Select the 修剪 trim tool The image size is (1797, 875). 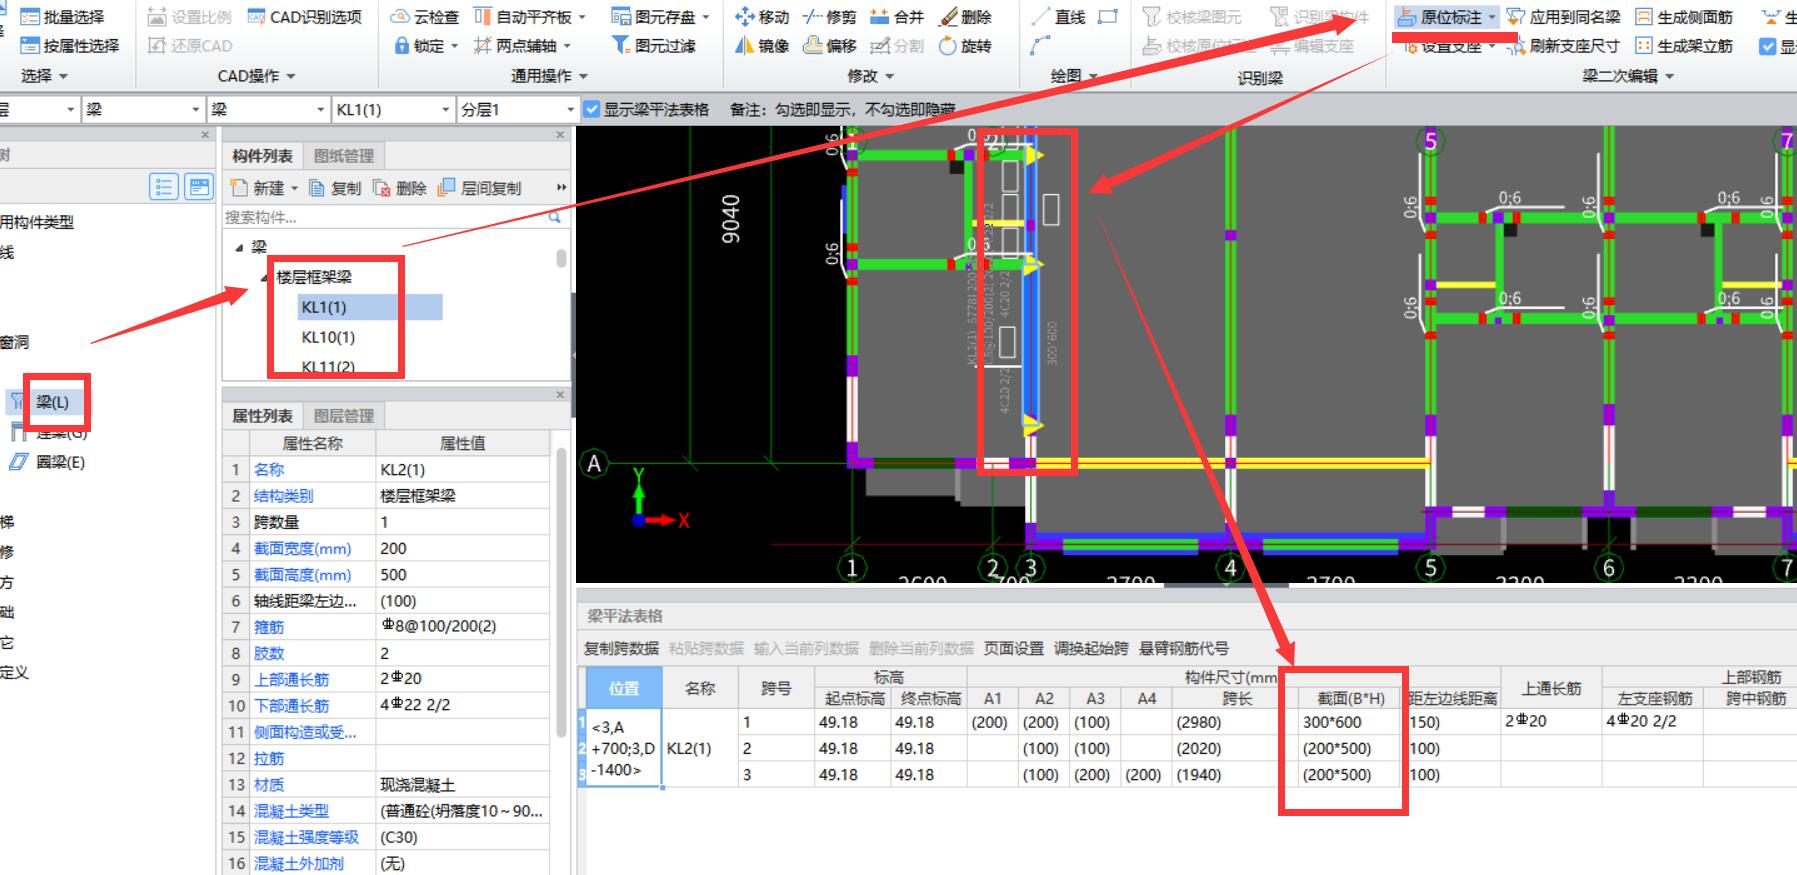[830, 17]
